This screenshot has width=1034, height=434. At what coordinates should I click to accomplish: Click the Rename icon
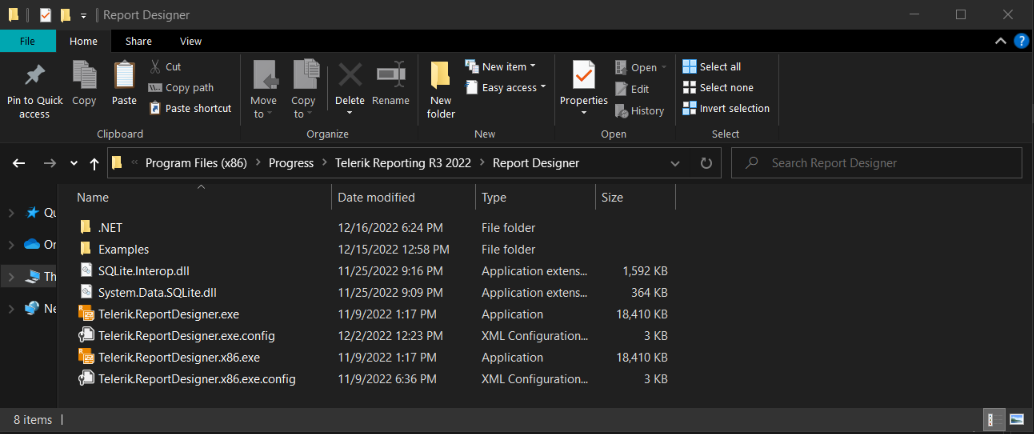pyautogui.click(x=390, y=75)
